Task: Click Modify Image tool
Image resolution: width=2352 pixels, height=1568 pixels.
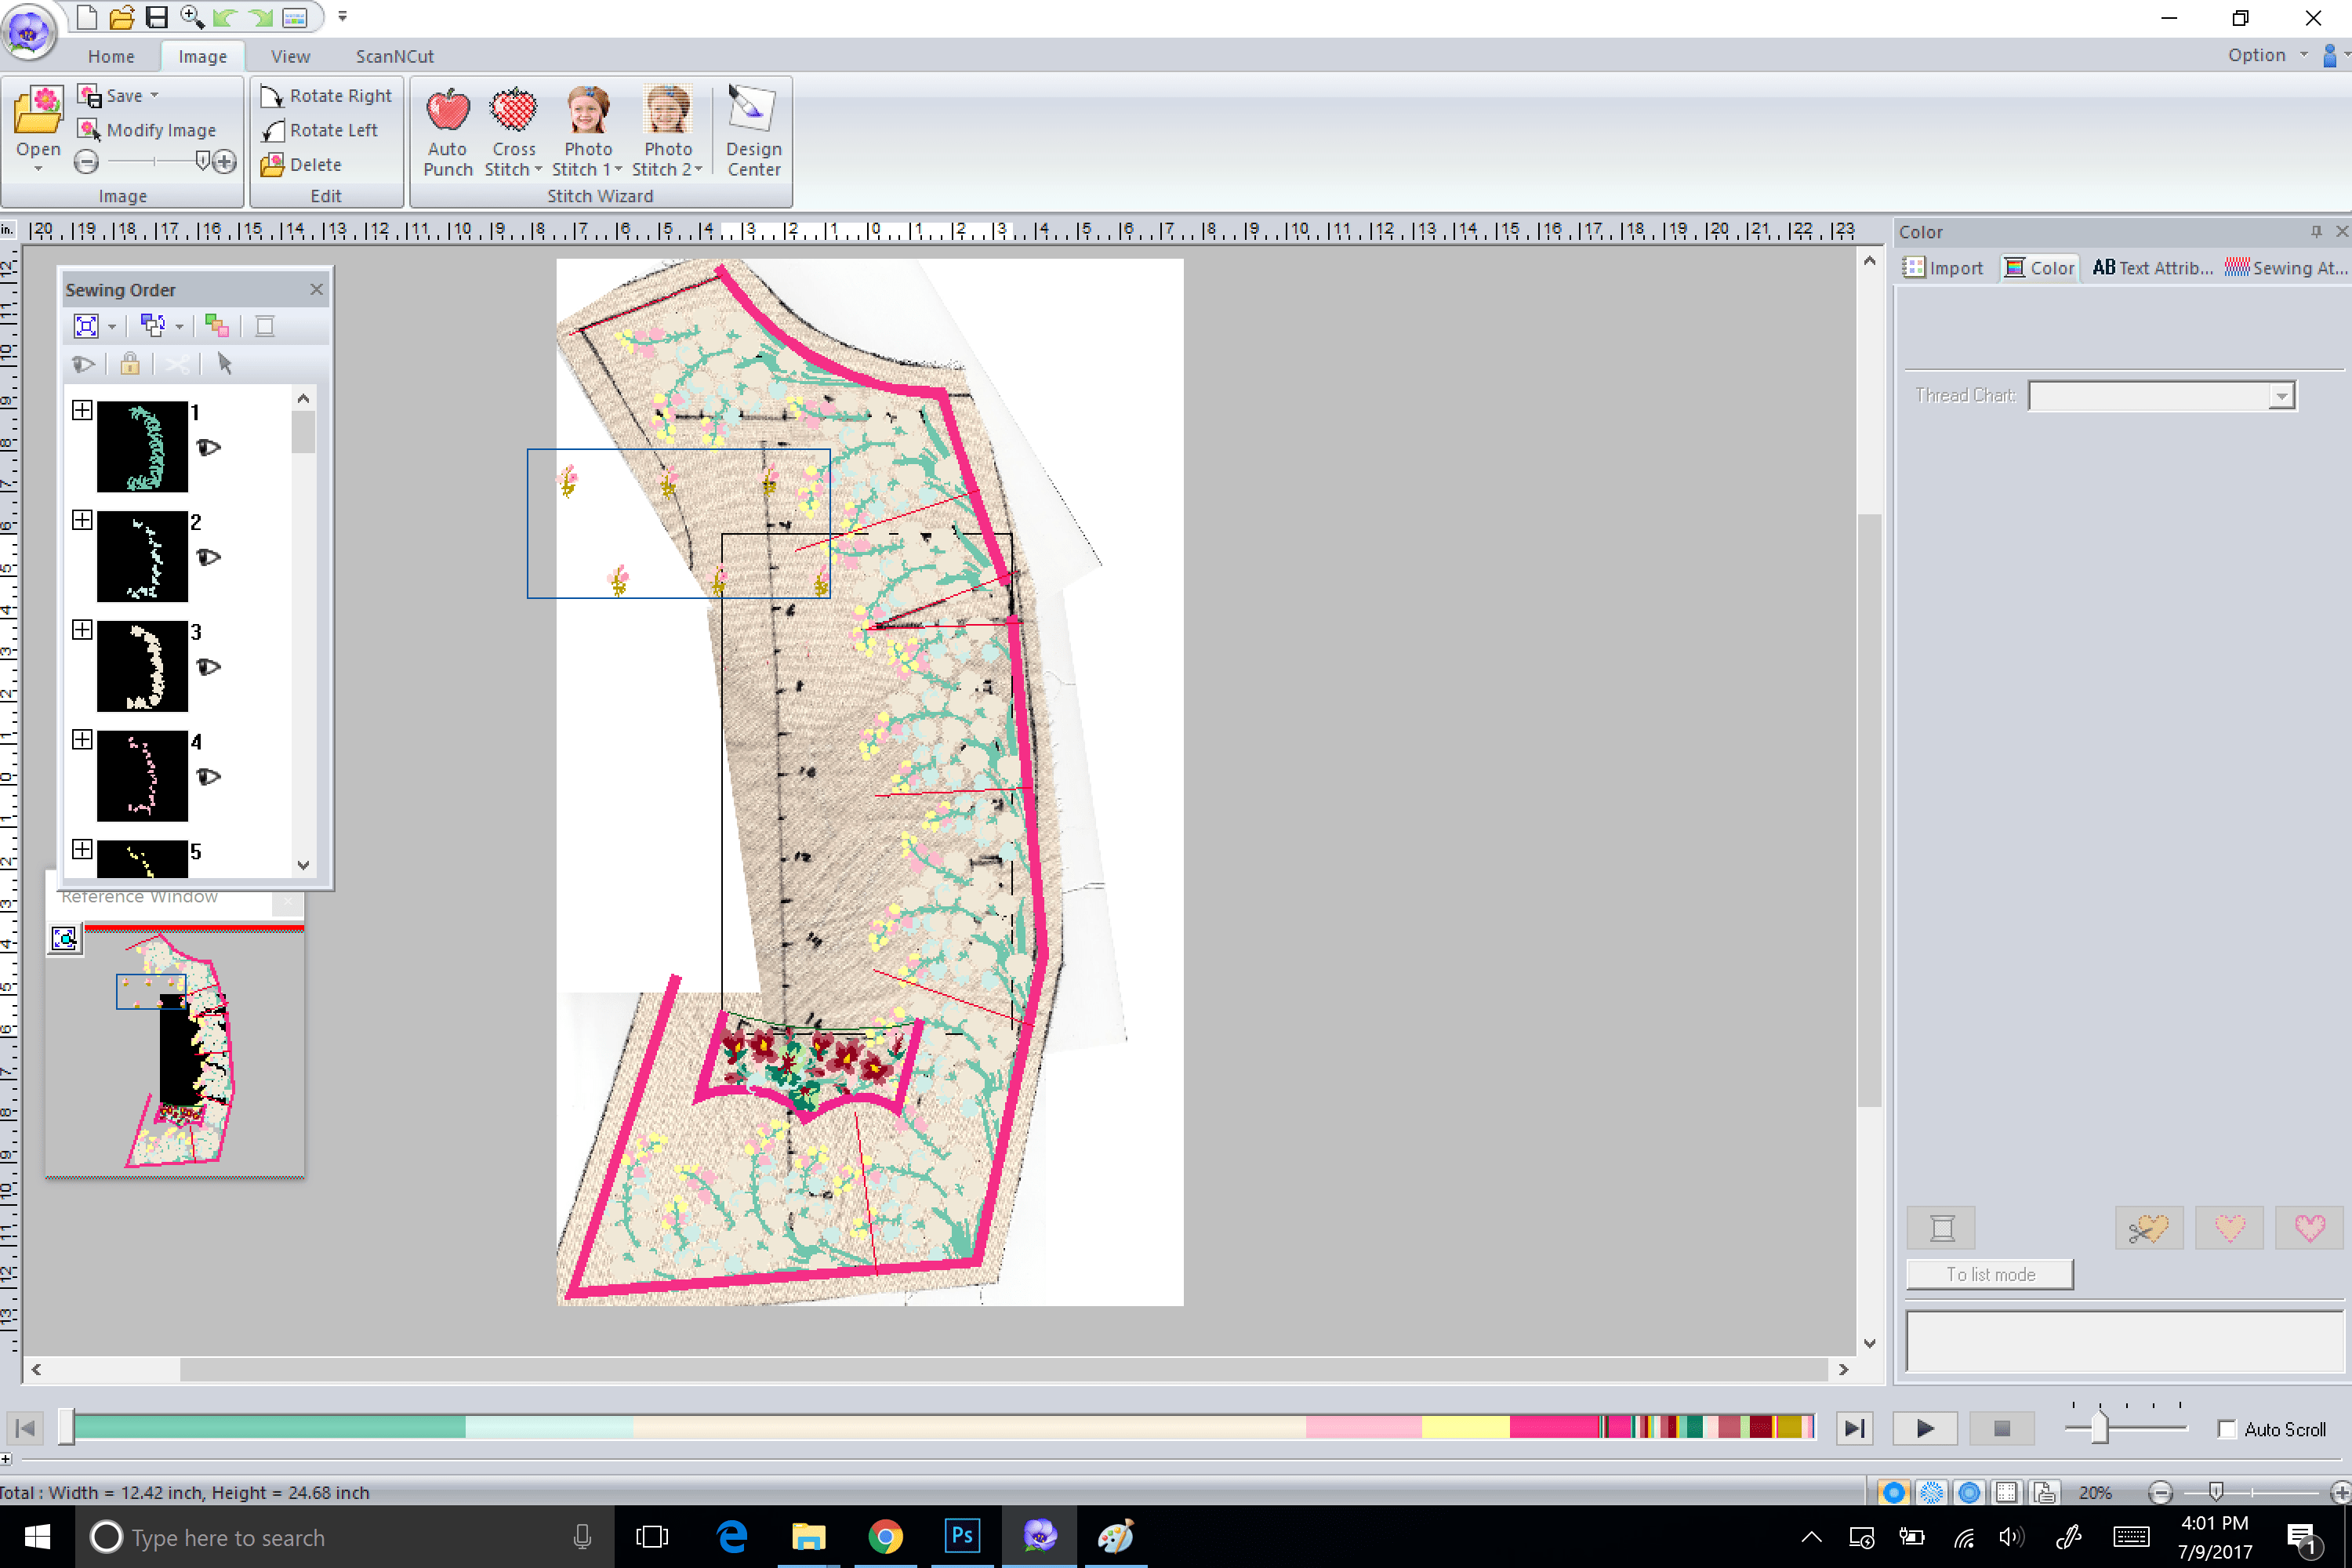Action: click(89, 130)
